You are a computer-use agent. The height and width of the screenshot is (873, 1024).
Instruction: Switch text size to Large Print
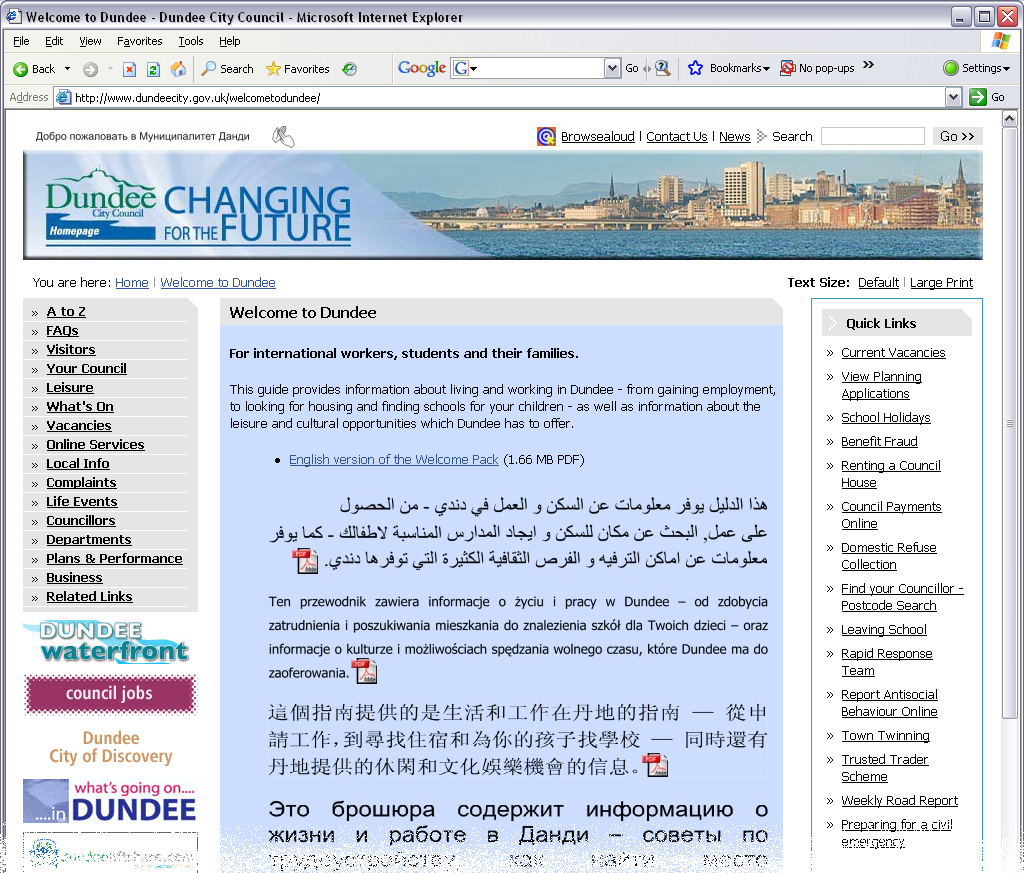(x=941, y=283)
